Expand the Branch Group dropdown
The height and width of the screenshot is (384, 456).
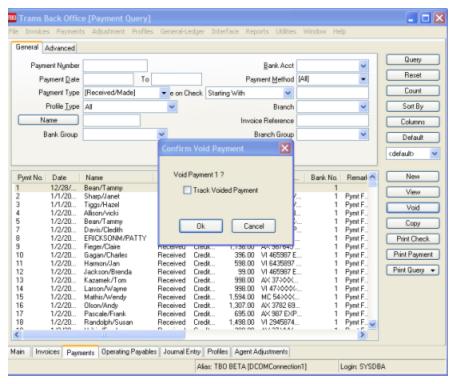click(363, 134)
